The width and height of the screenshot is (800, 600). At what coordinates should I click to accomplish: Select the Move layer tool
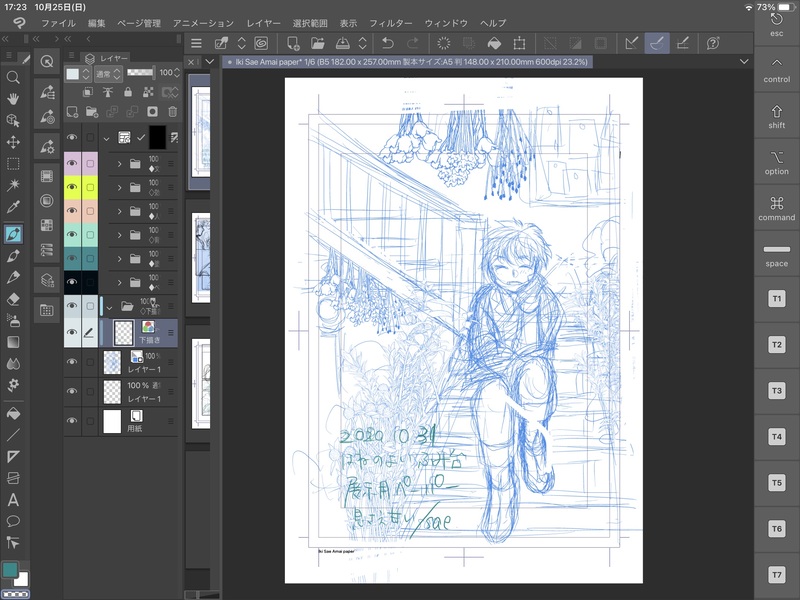13,142
